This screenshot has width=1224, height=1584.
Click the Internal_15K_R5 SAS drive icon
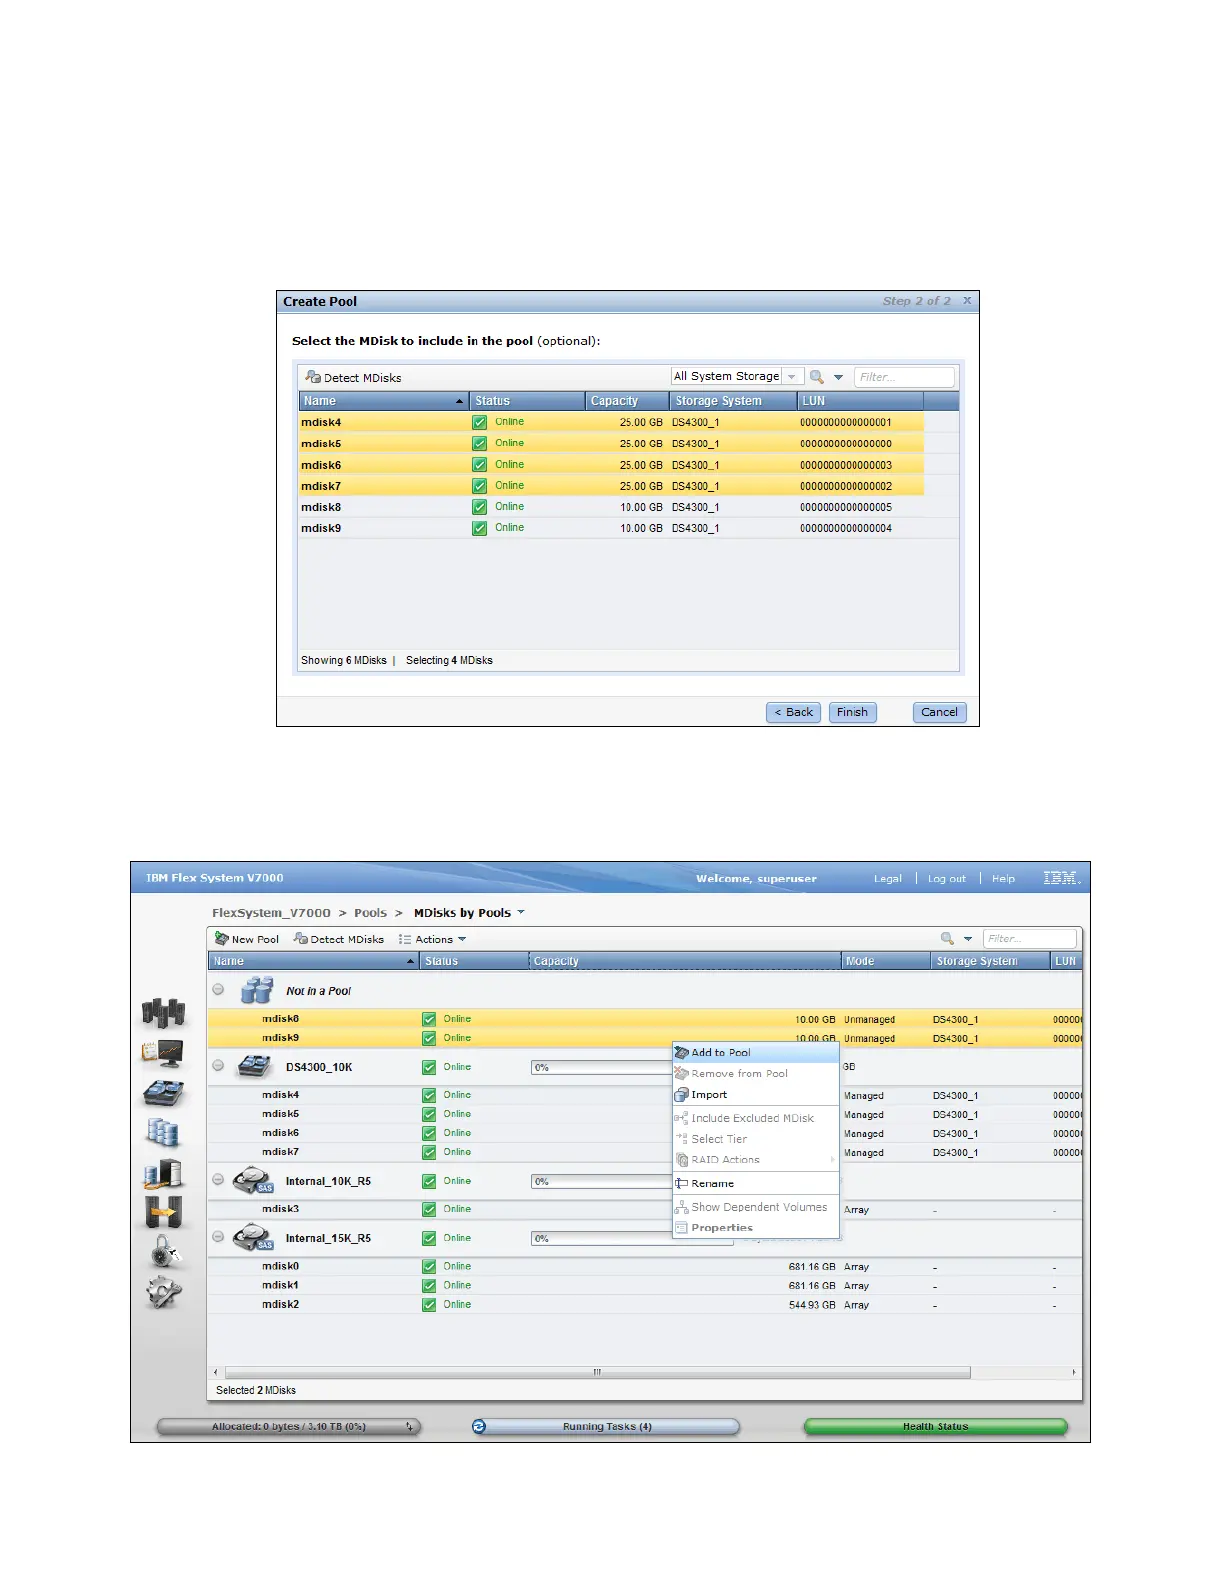coord(253,1238)
